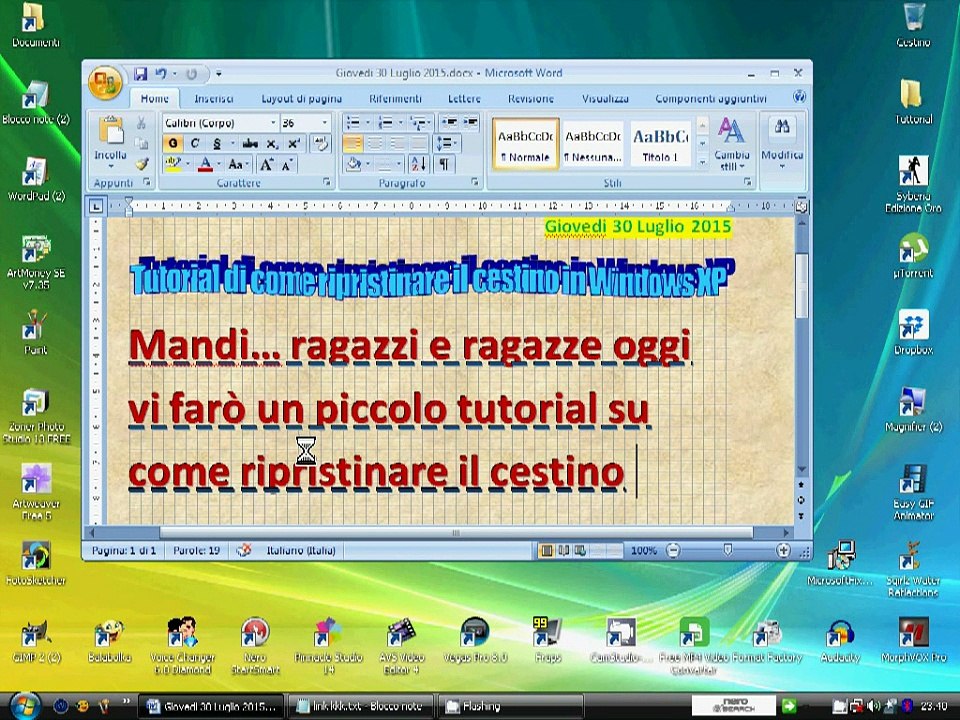Shrink the font size with smaller A
The width and height of the screenshot is (960, 720).
click(x=287, y=164)
